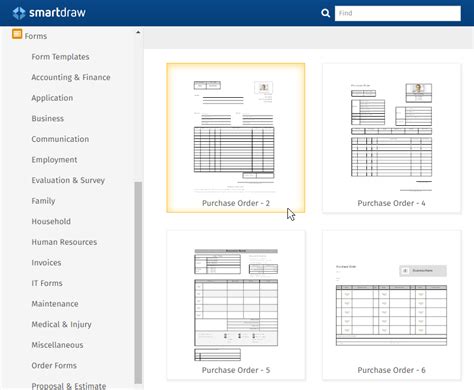Click the search magnifier icon
474x390 pixels.
pos(325,13)
